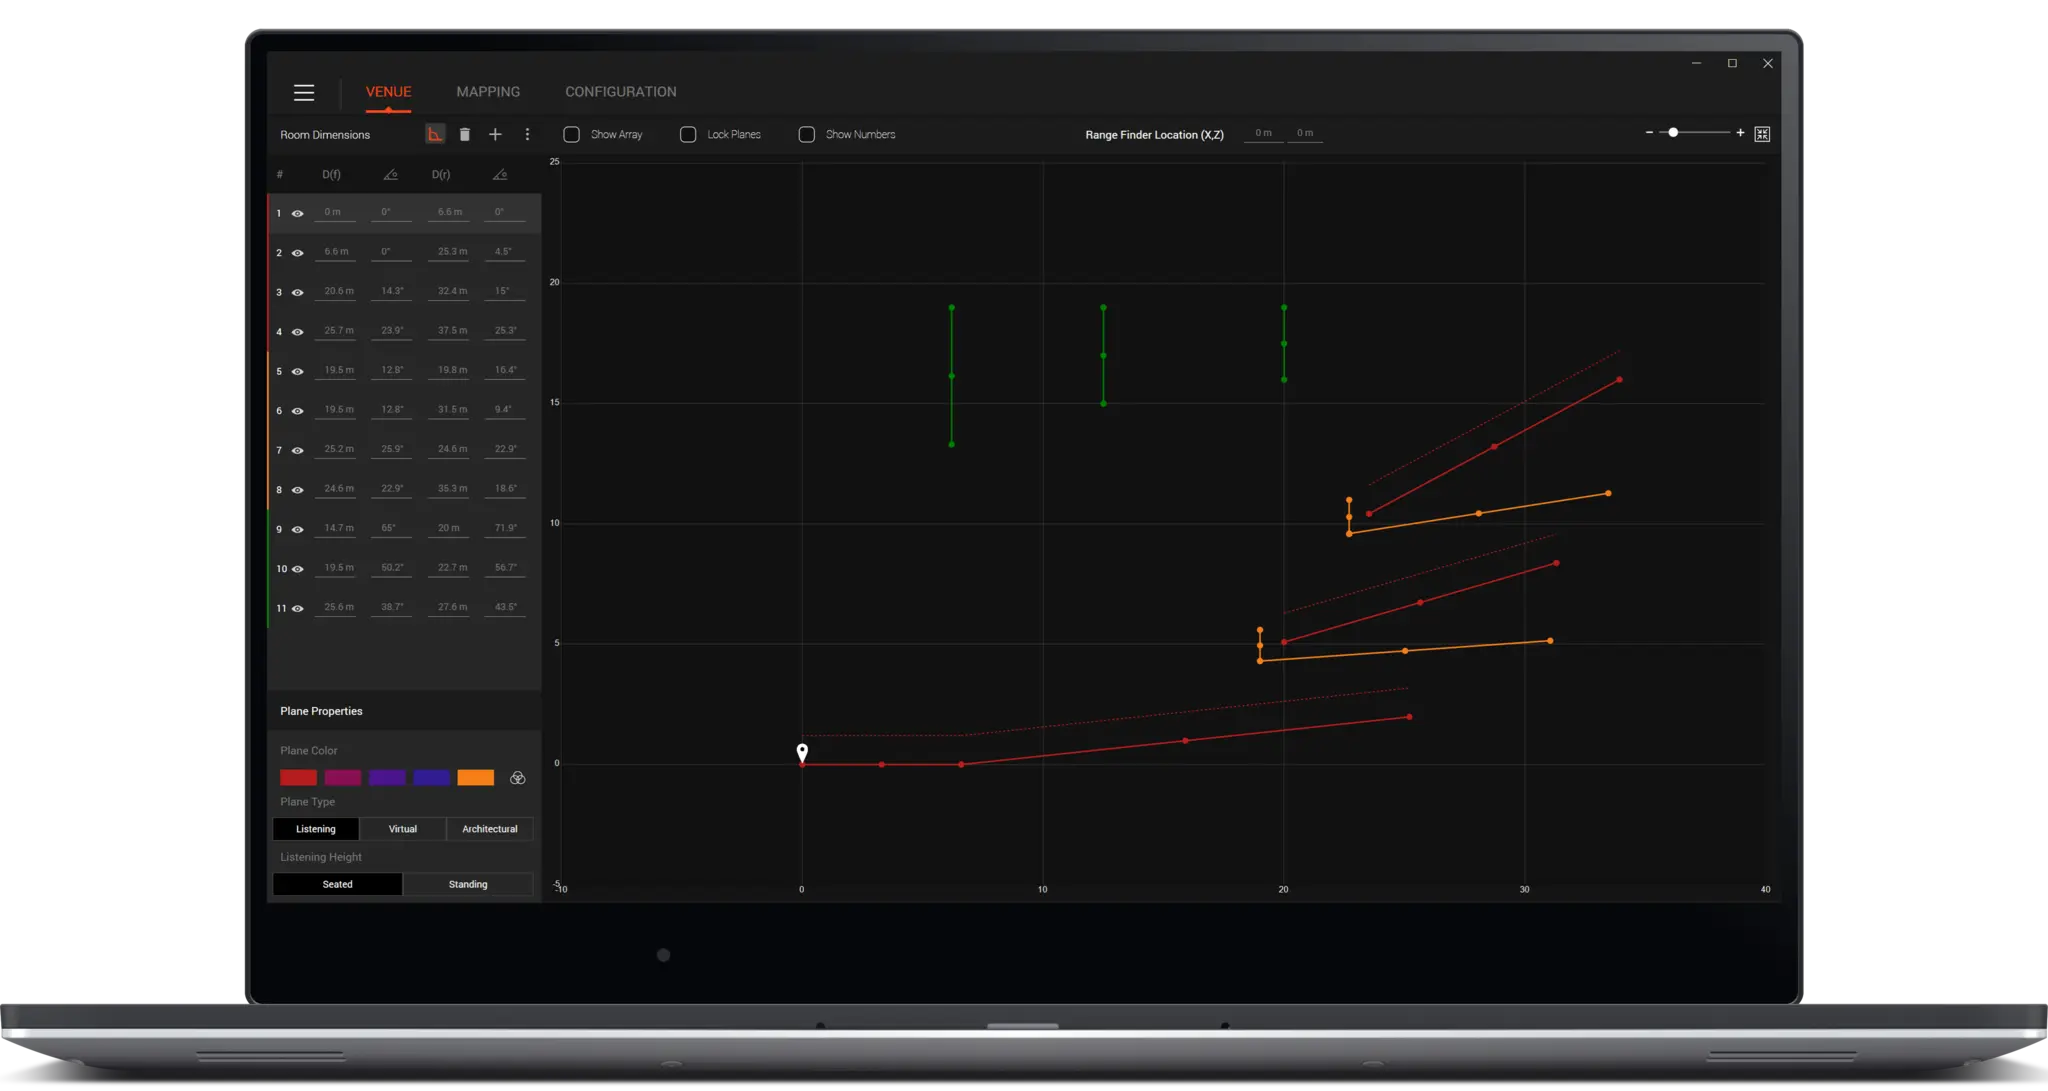Select the room plane drawing tool
This screenshot has width=2048, height=1091.
[435, 133]
